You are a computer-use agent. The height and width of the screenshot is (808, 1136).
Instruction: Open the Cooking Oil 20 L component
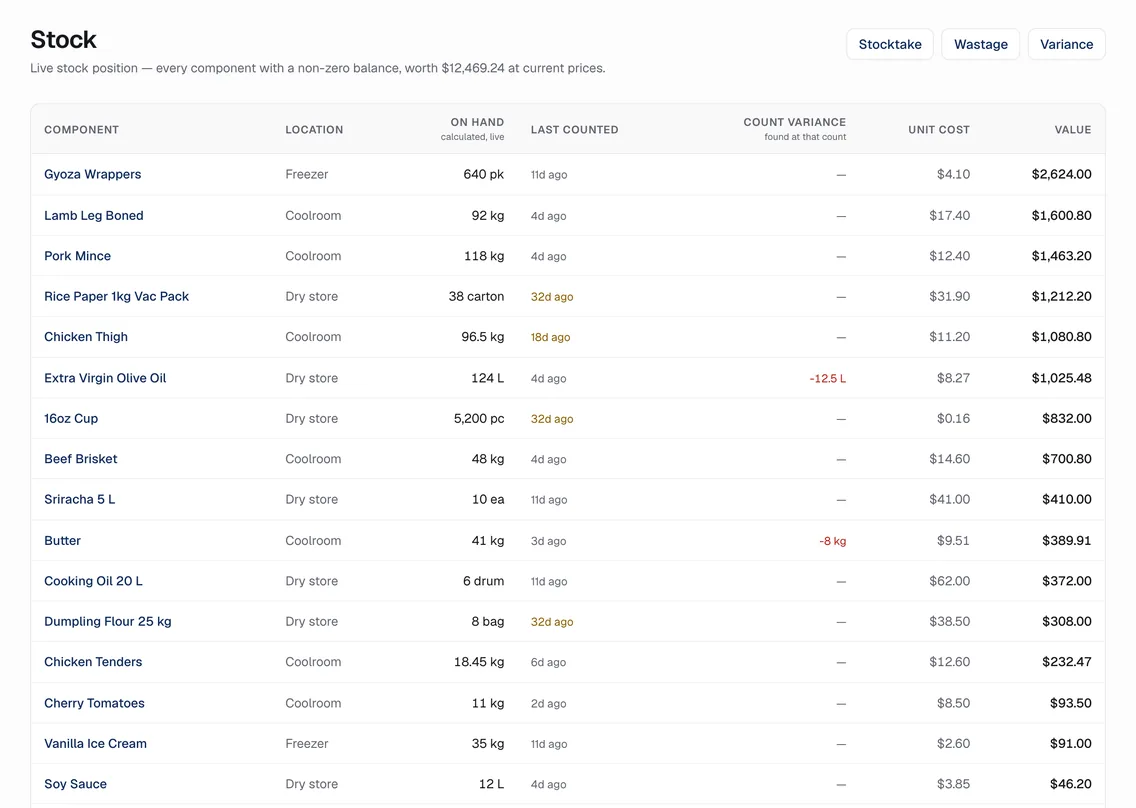93,581
